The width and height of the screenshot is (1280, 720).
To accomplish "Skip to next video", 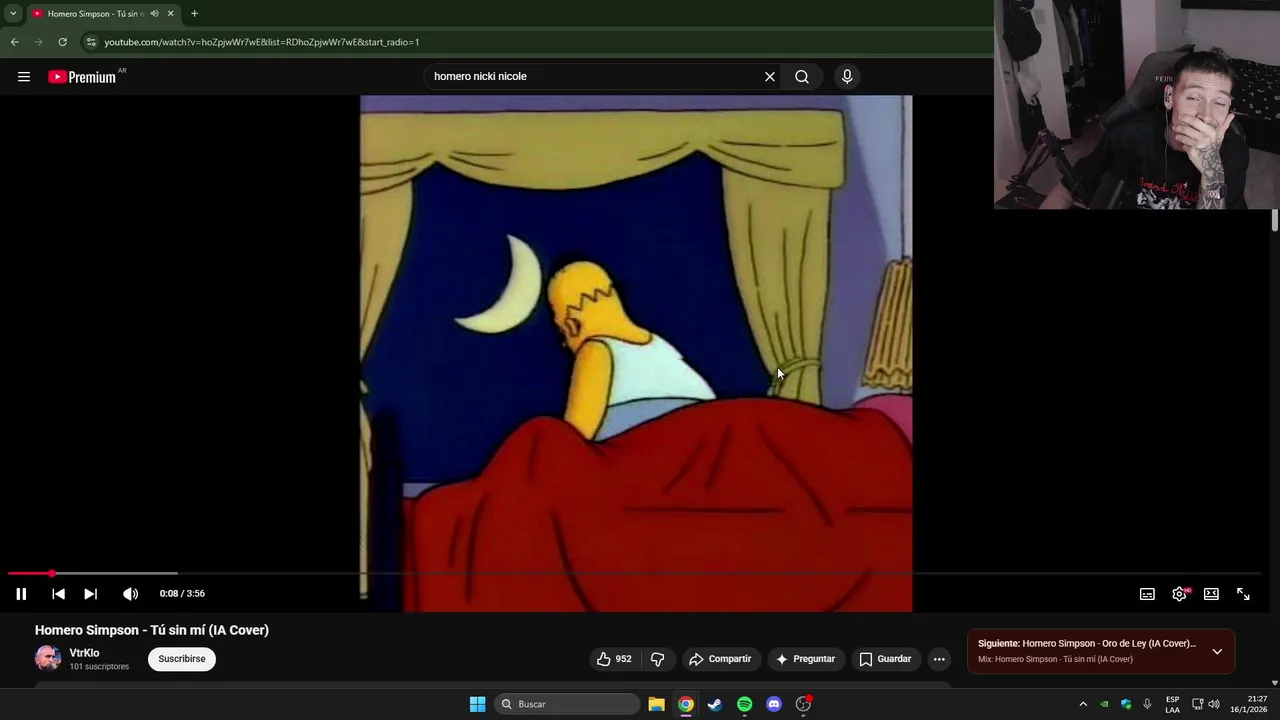I will pos(90,594).
